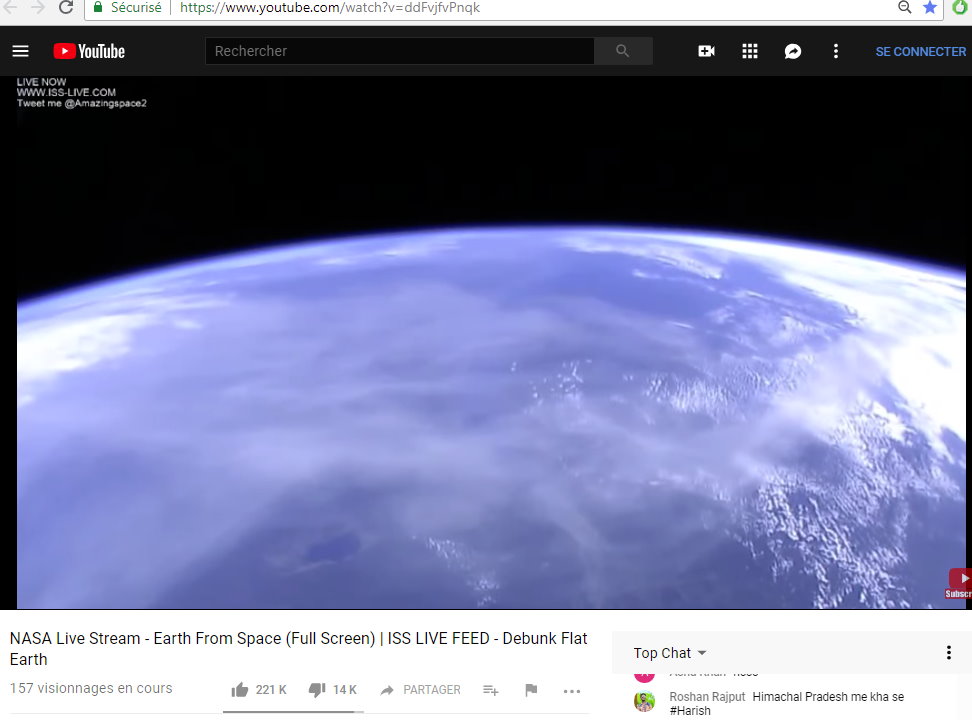Open the chat options three-dot menu
Image resolution: width=972 pixels, height=720 pixels.
coord(948,652)
